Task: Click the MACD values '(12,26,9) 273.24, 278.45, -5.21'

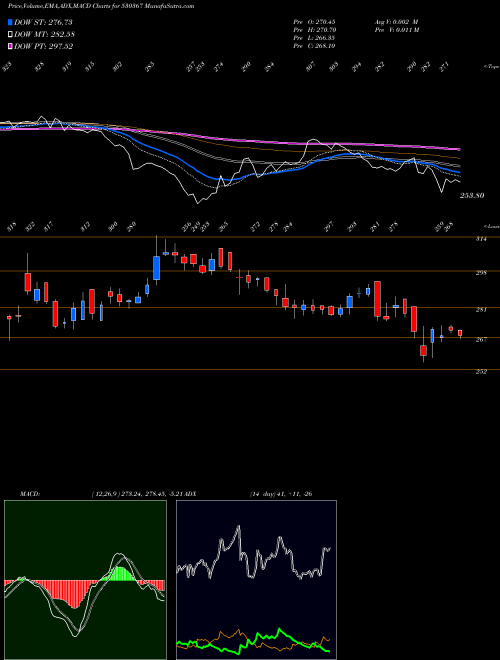Action: [x=138, y=494]
